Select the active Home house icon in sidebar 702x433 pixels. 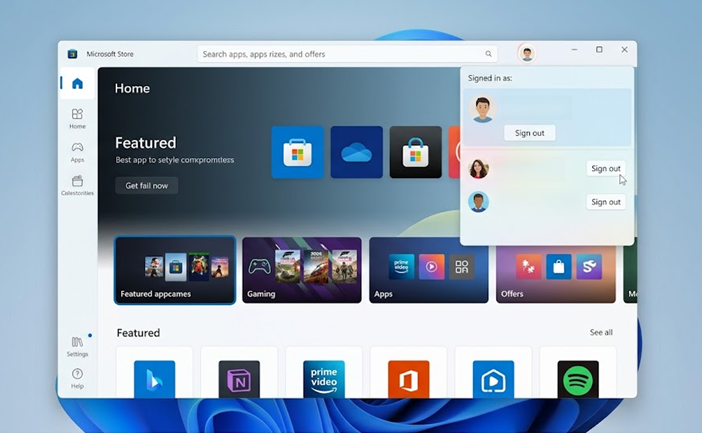[x=77, y=83]
